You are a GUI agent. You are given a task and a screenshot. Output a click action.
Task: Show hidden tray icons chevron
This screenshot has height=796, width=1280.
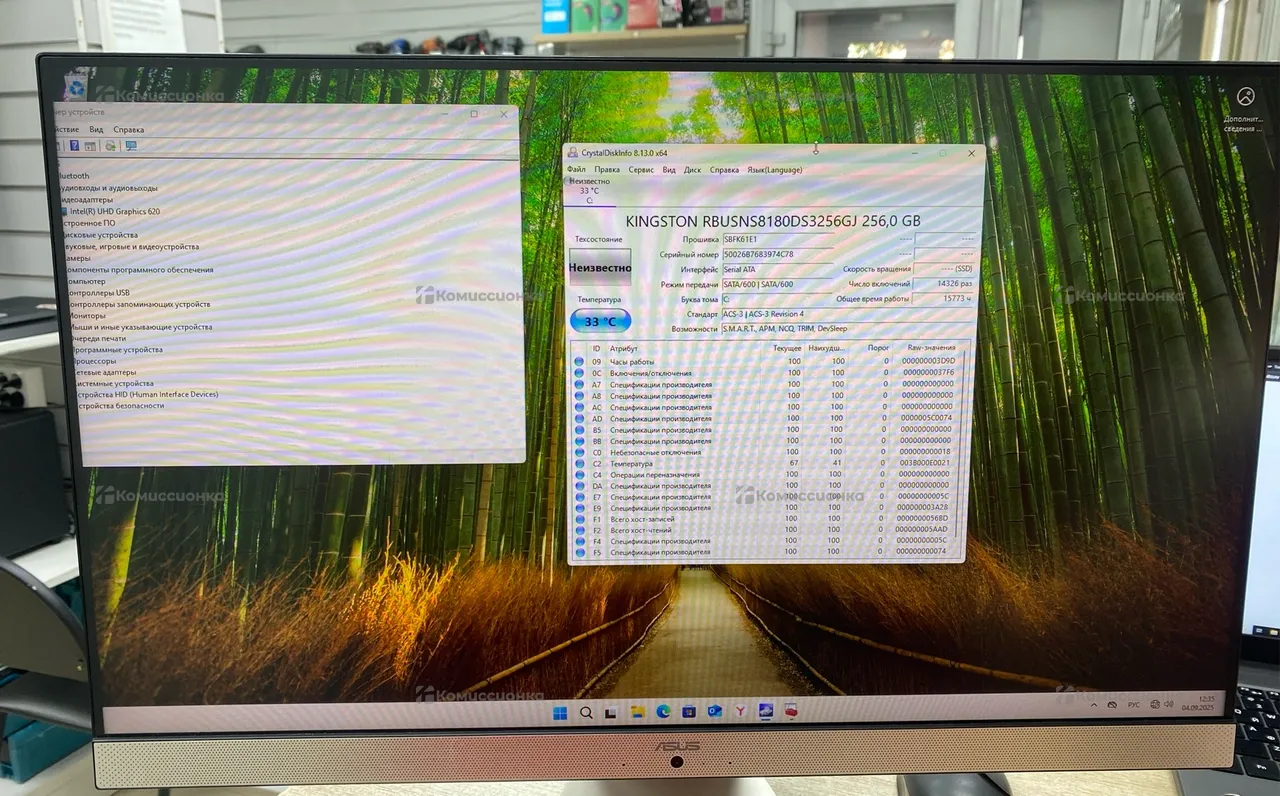(x=1094, y=705)
